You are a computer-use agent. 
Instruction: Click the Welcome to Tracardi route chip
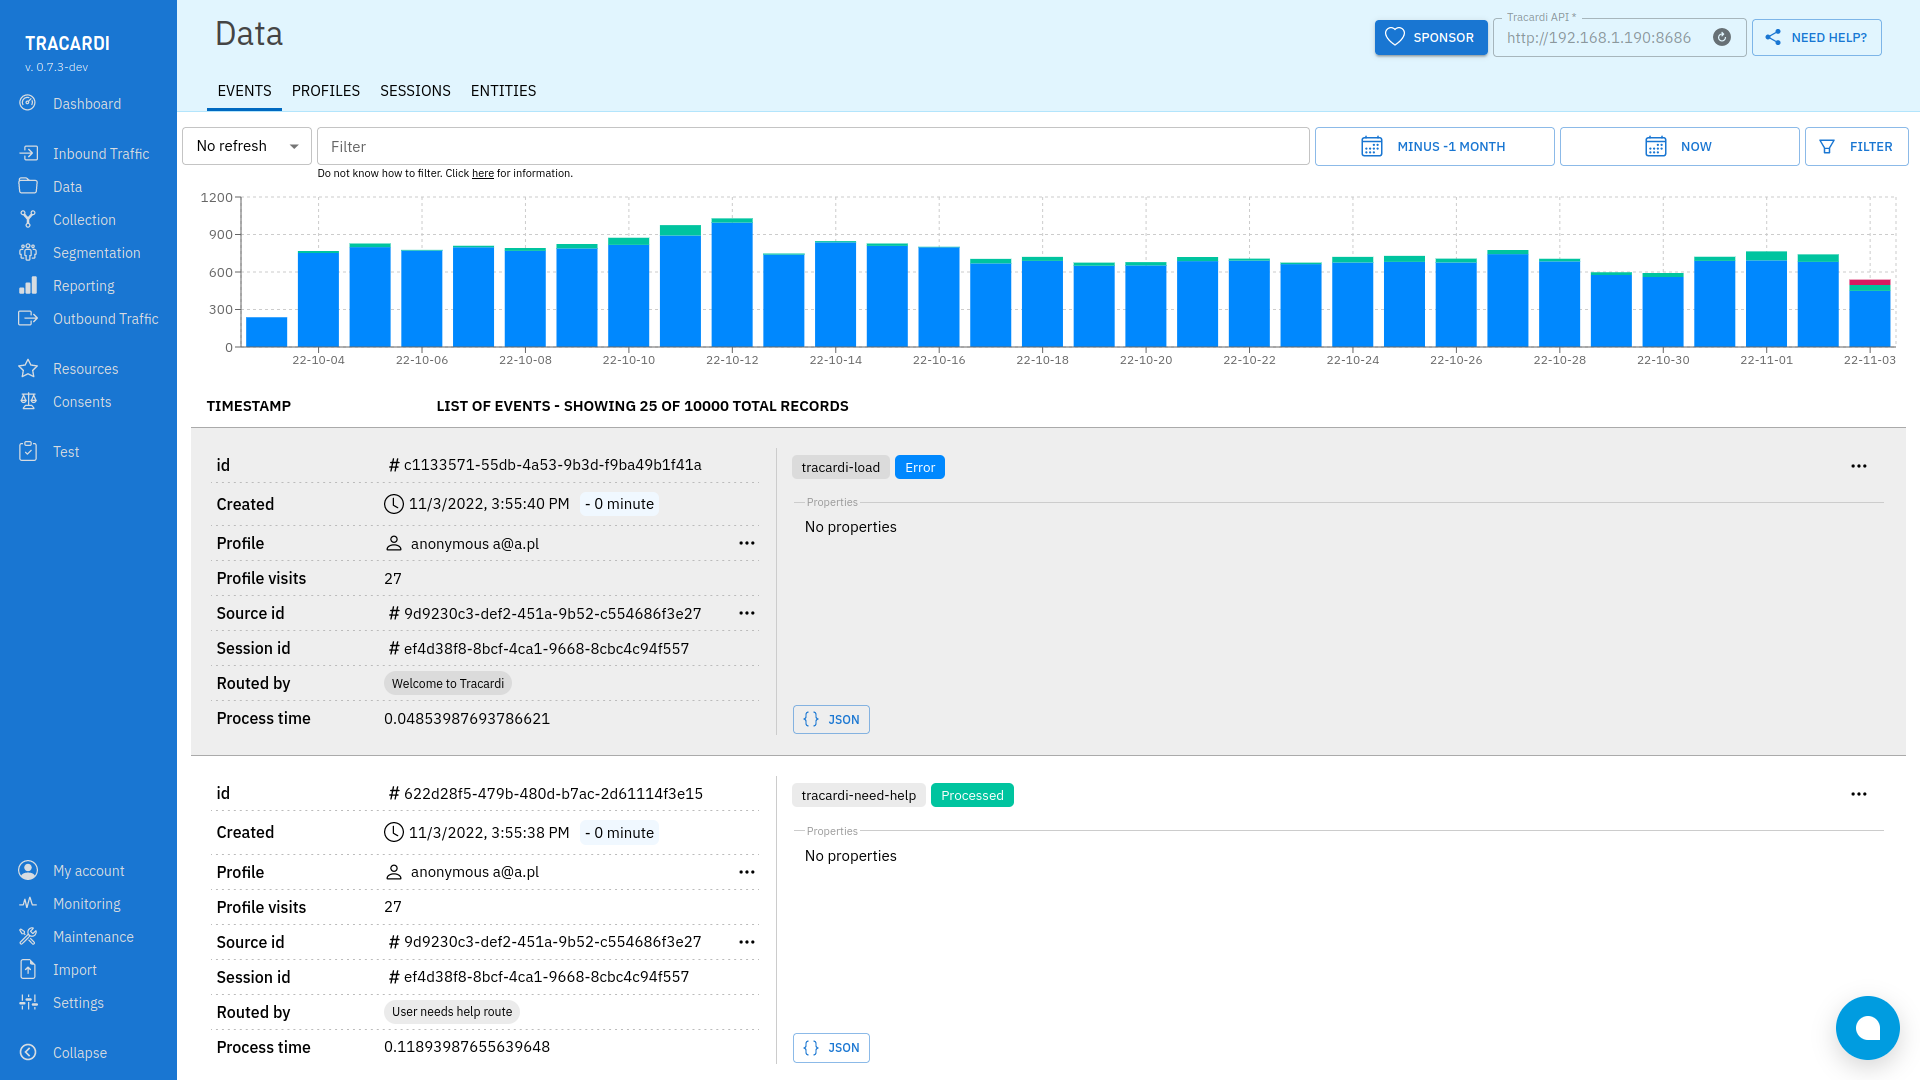(x=448, y=683)
